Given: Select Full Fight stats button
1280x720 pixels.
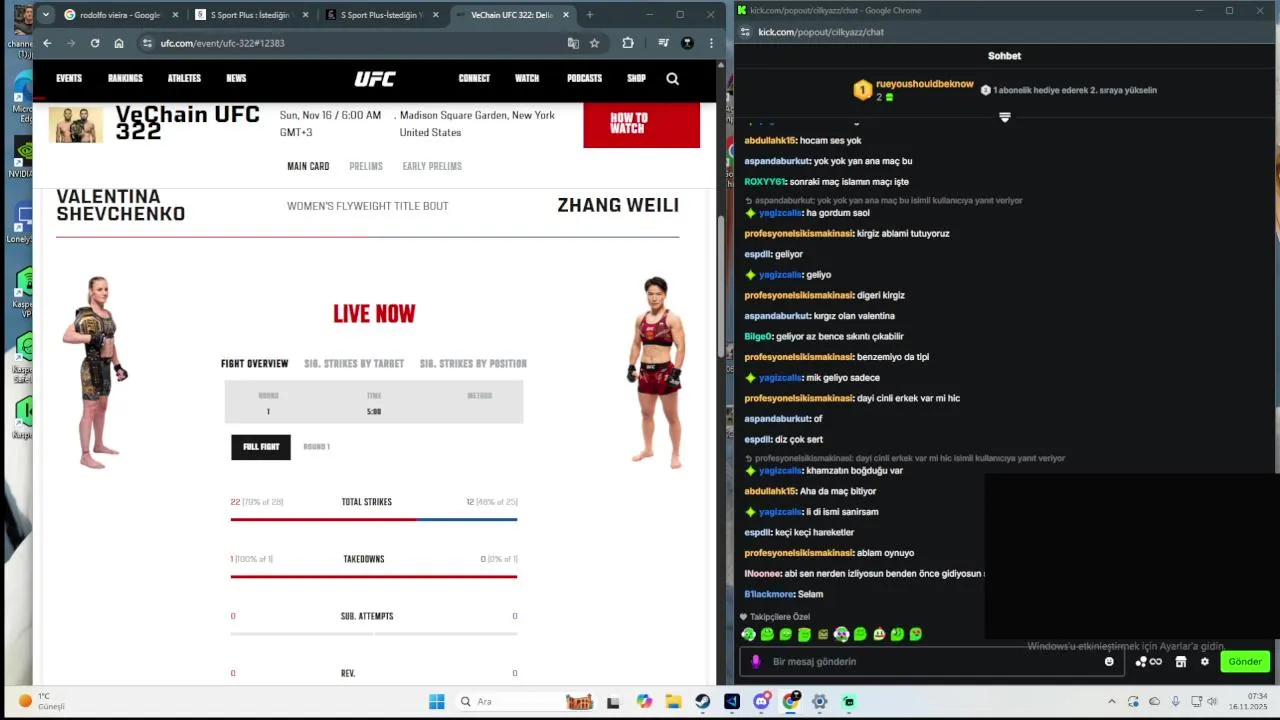Looking at the screenshot, I should pyautogui.click(x=261, y=447).
